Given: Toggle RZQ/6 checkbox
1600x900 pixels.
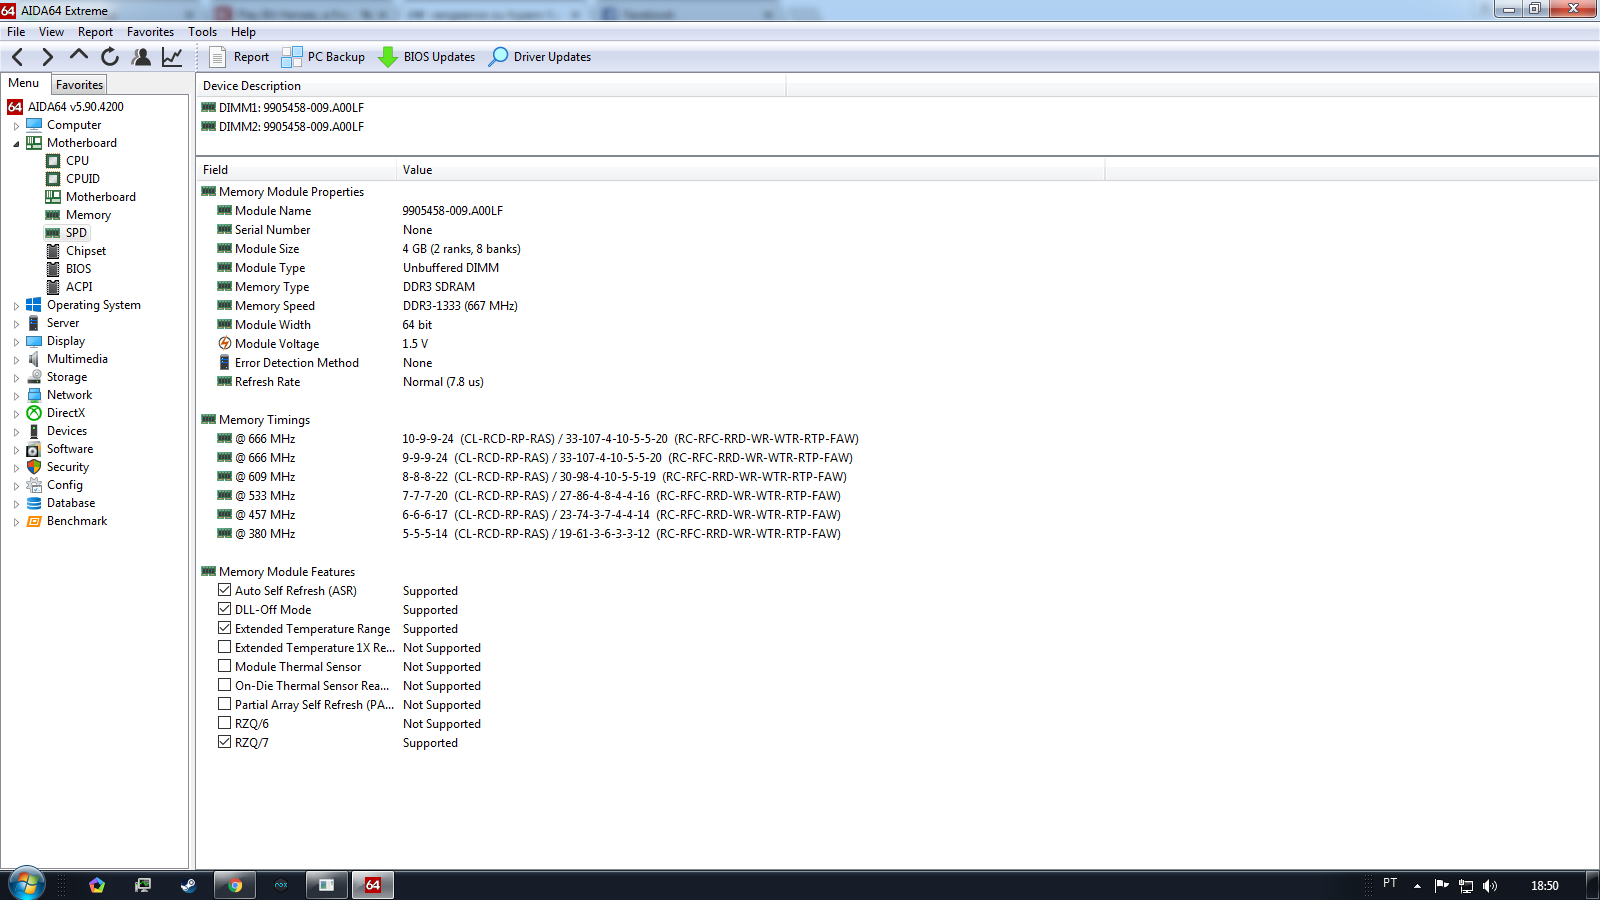Looking at the screenshot, I should [225, 723].
